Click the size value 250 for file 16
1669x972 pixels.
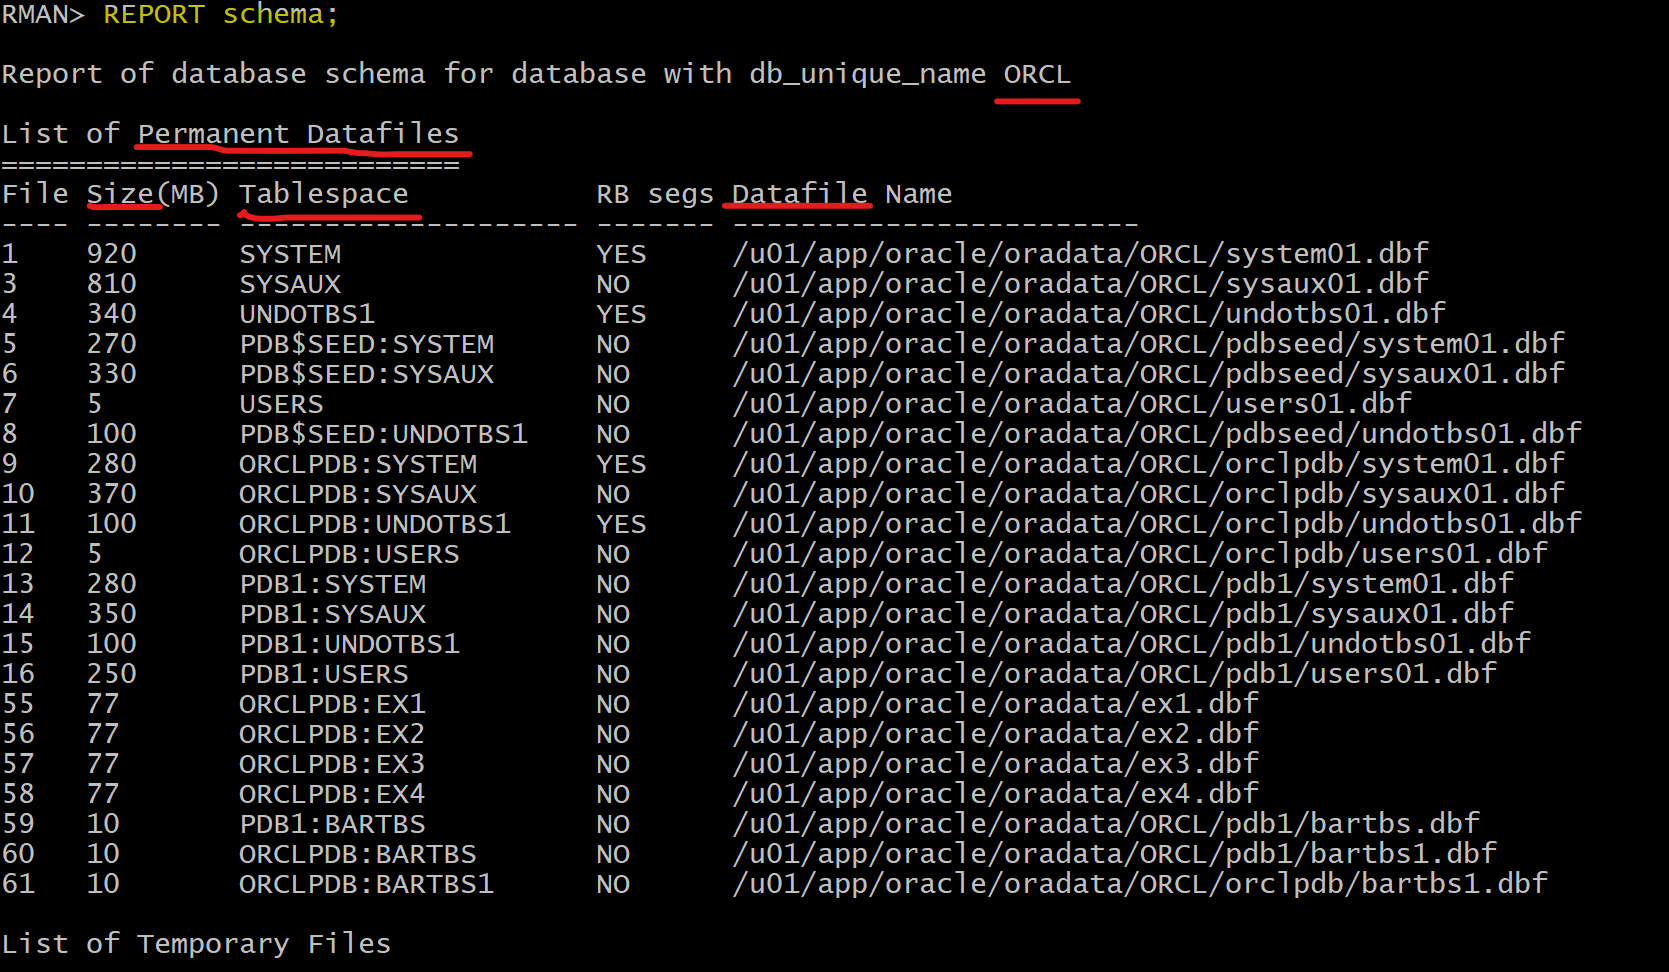pyautogui.click(x=112, y=674)
